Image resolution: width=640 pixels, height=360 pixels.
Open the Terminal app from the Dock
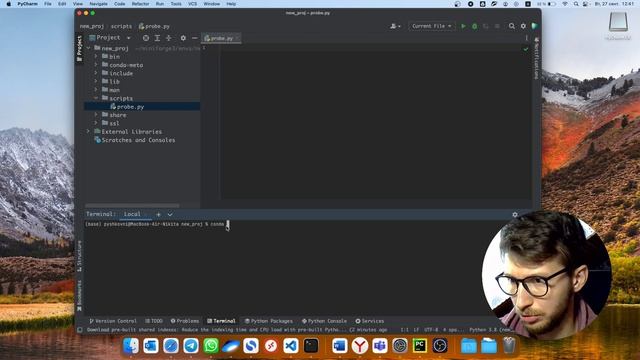coord(311,346)
